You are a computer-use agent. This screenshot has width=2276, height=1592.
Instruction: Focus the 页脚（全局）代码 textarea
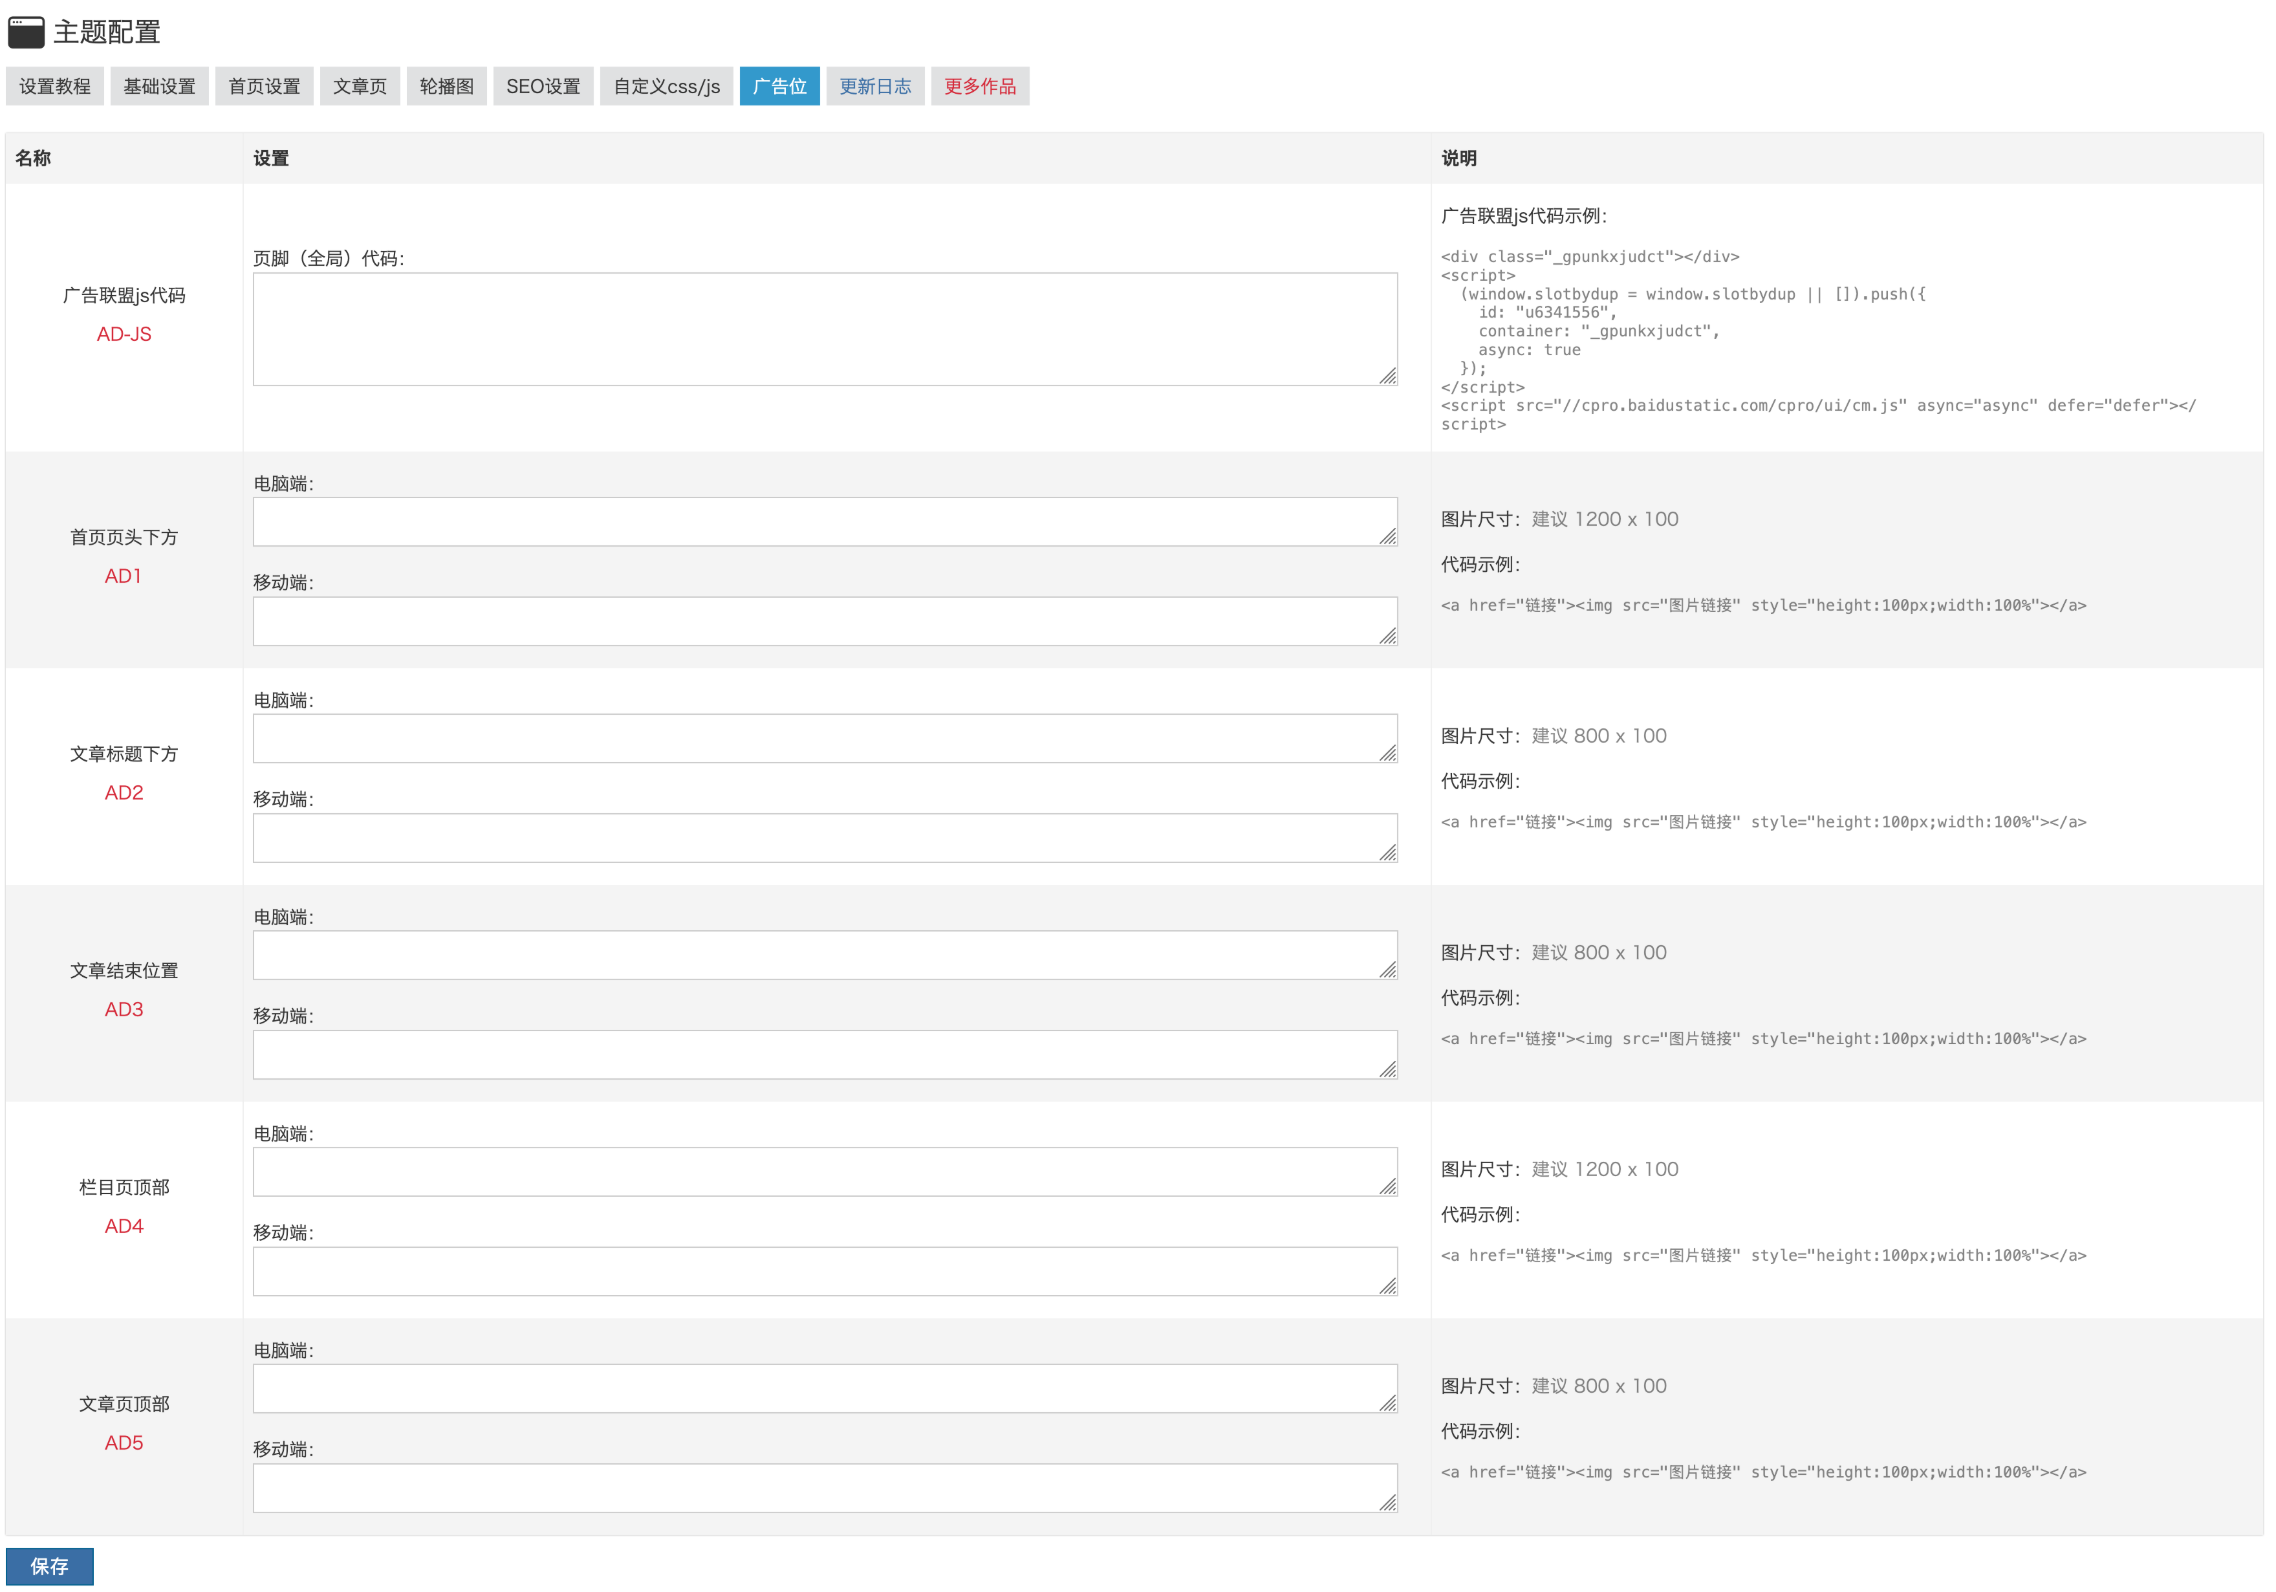824,329
